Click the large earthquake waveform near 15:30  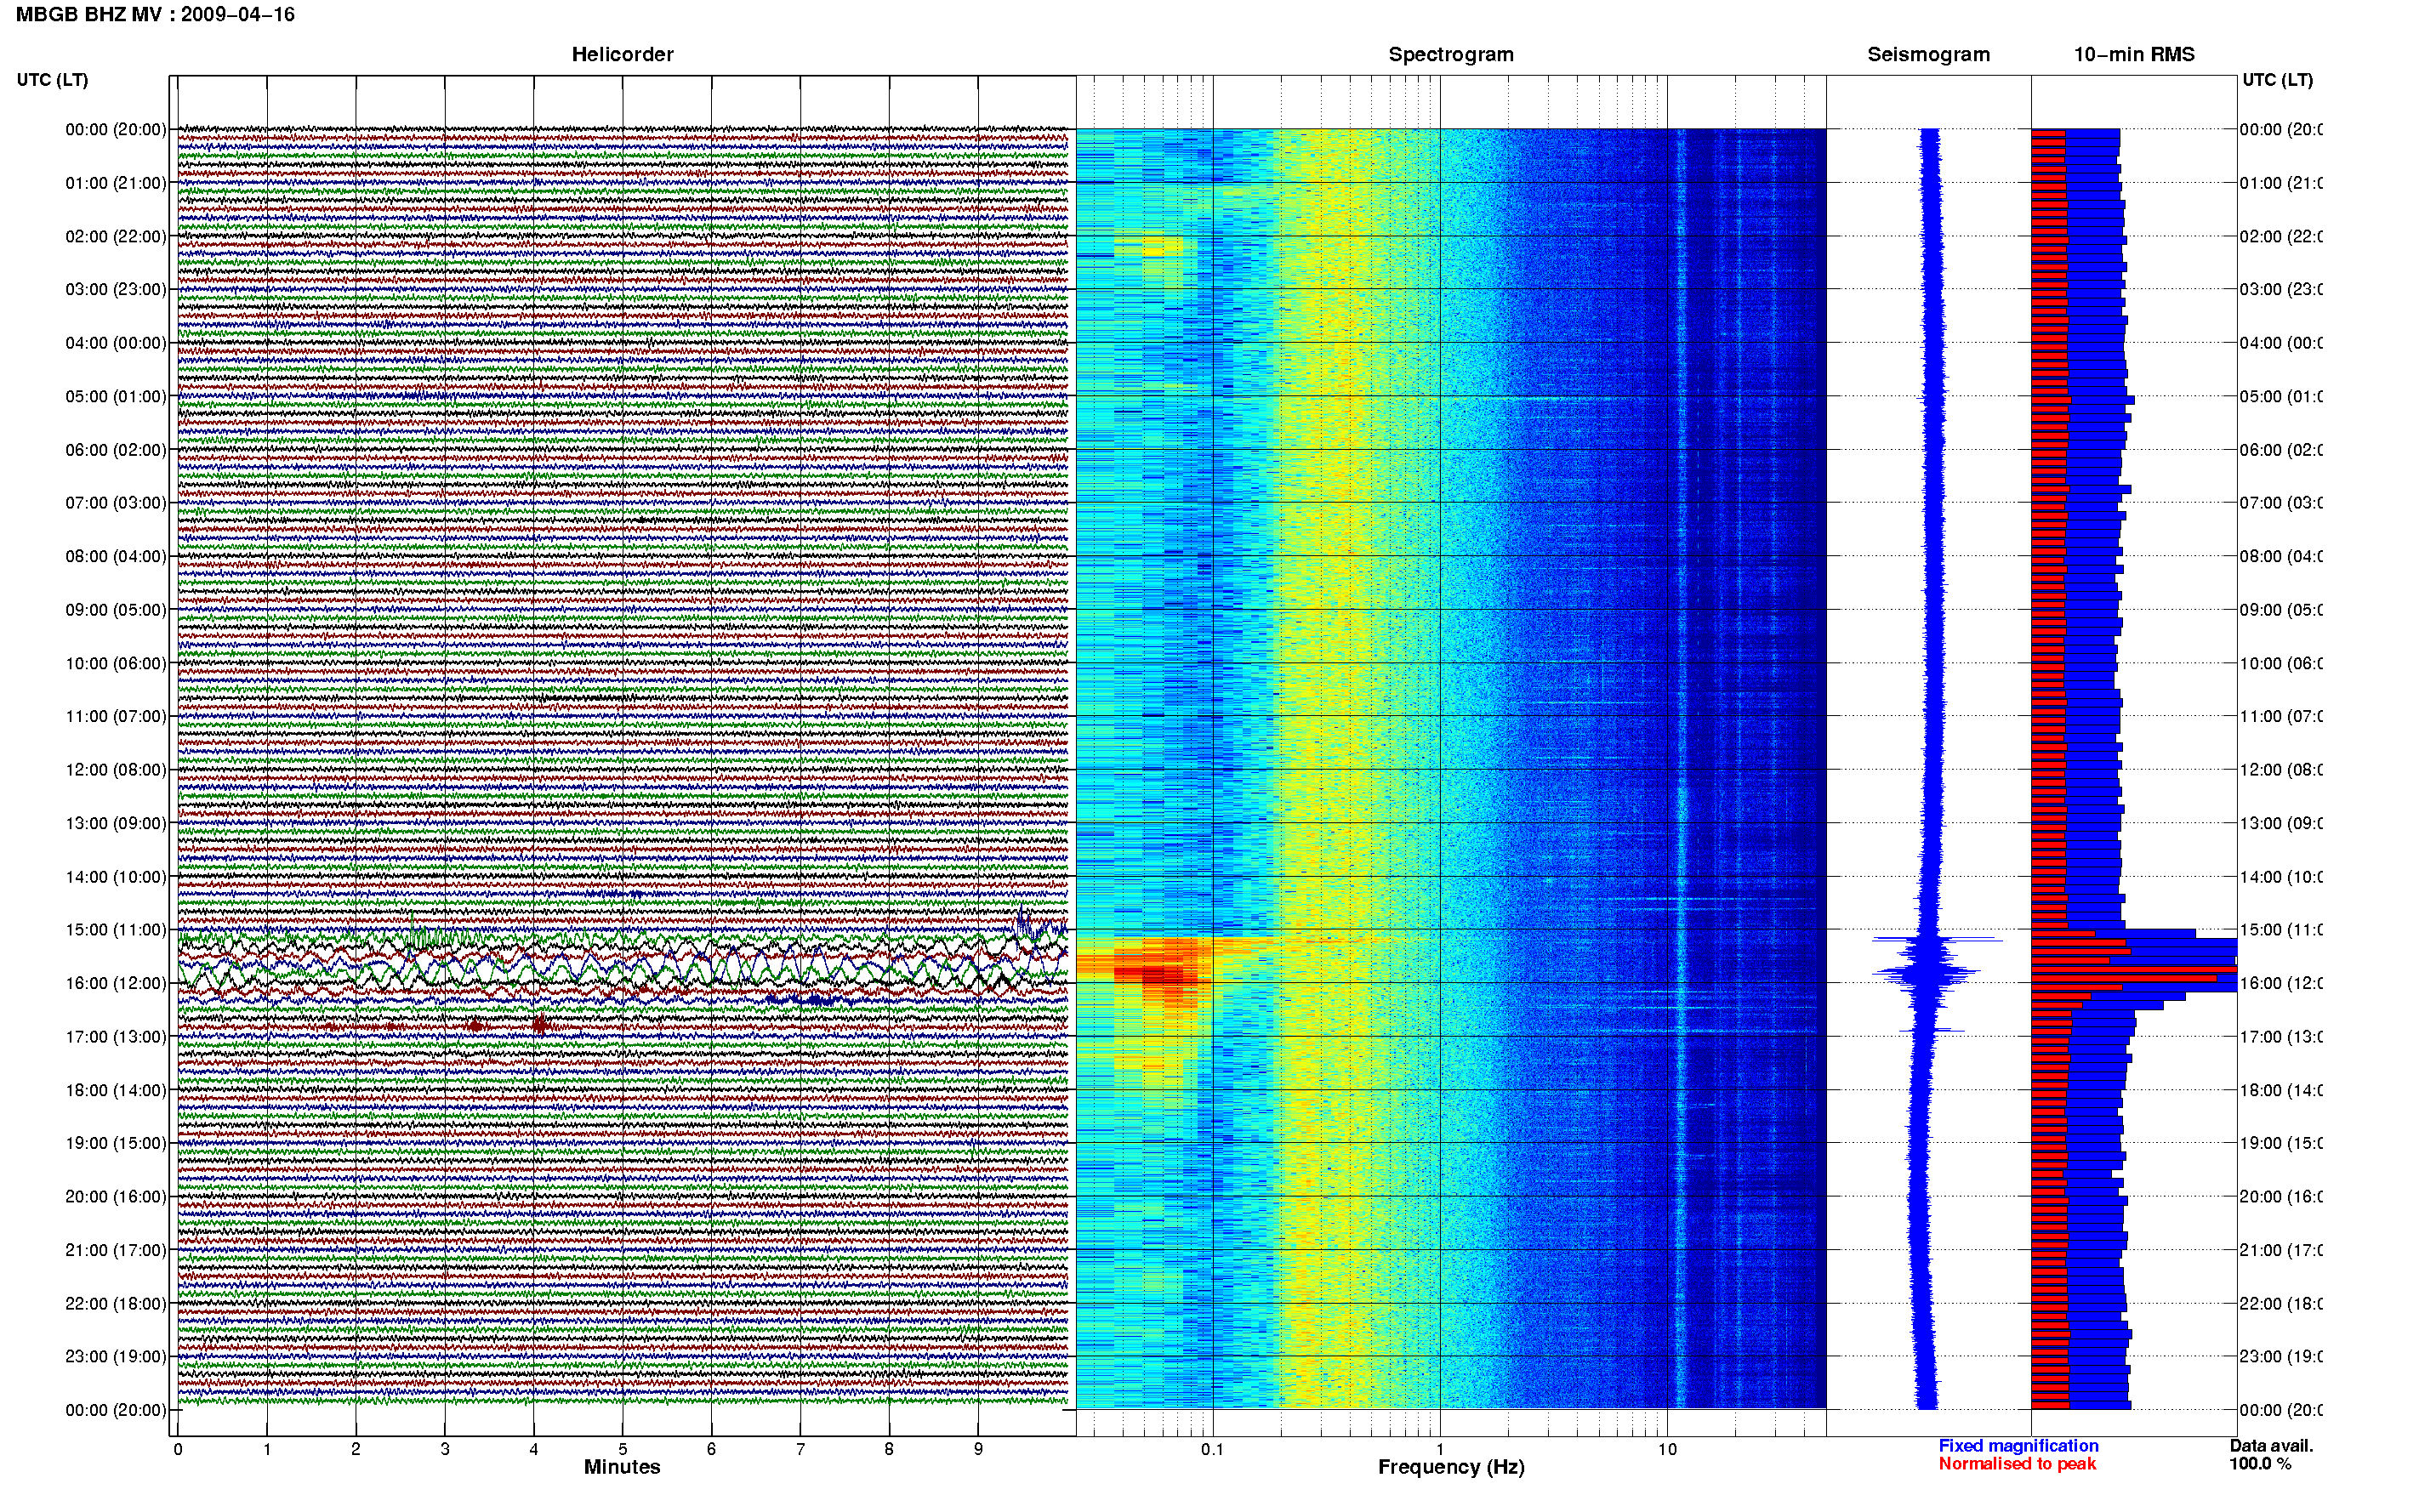click(x=622, y=962)
